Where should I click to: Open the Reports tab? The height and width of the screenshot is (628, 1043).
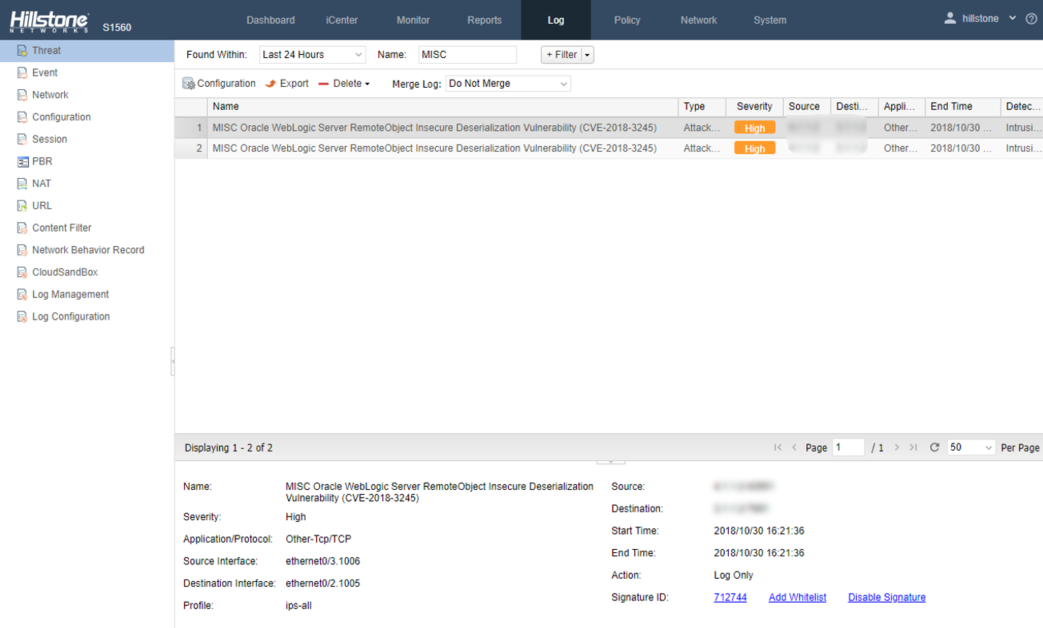point(484,20)
